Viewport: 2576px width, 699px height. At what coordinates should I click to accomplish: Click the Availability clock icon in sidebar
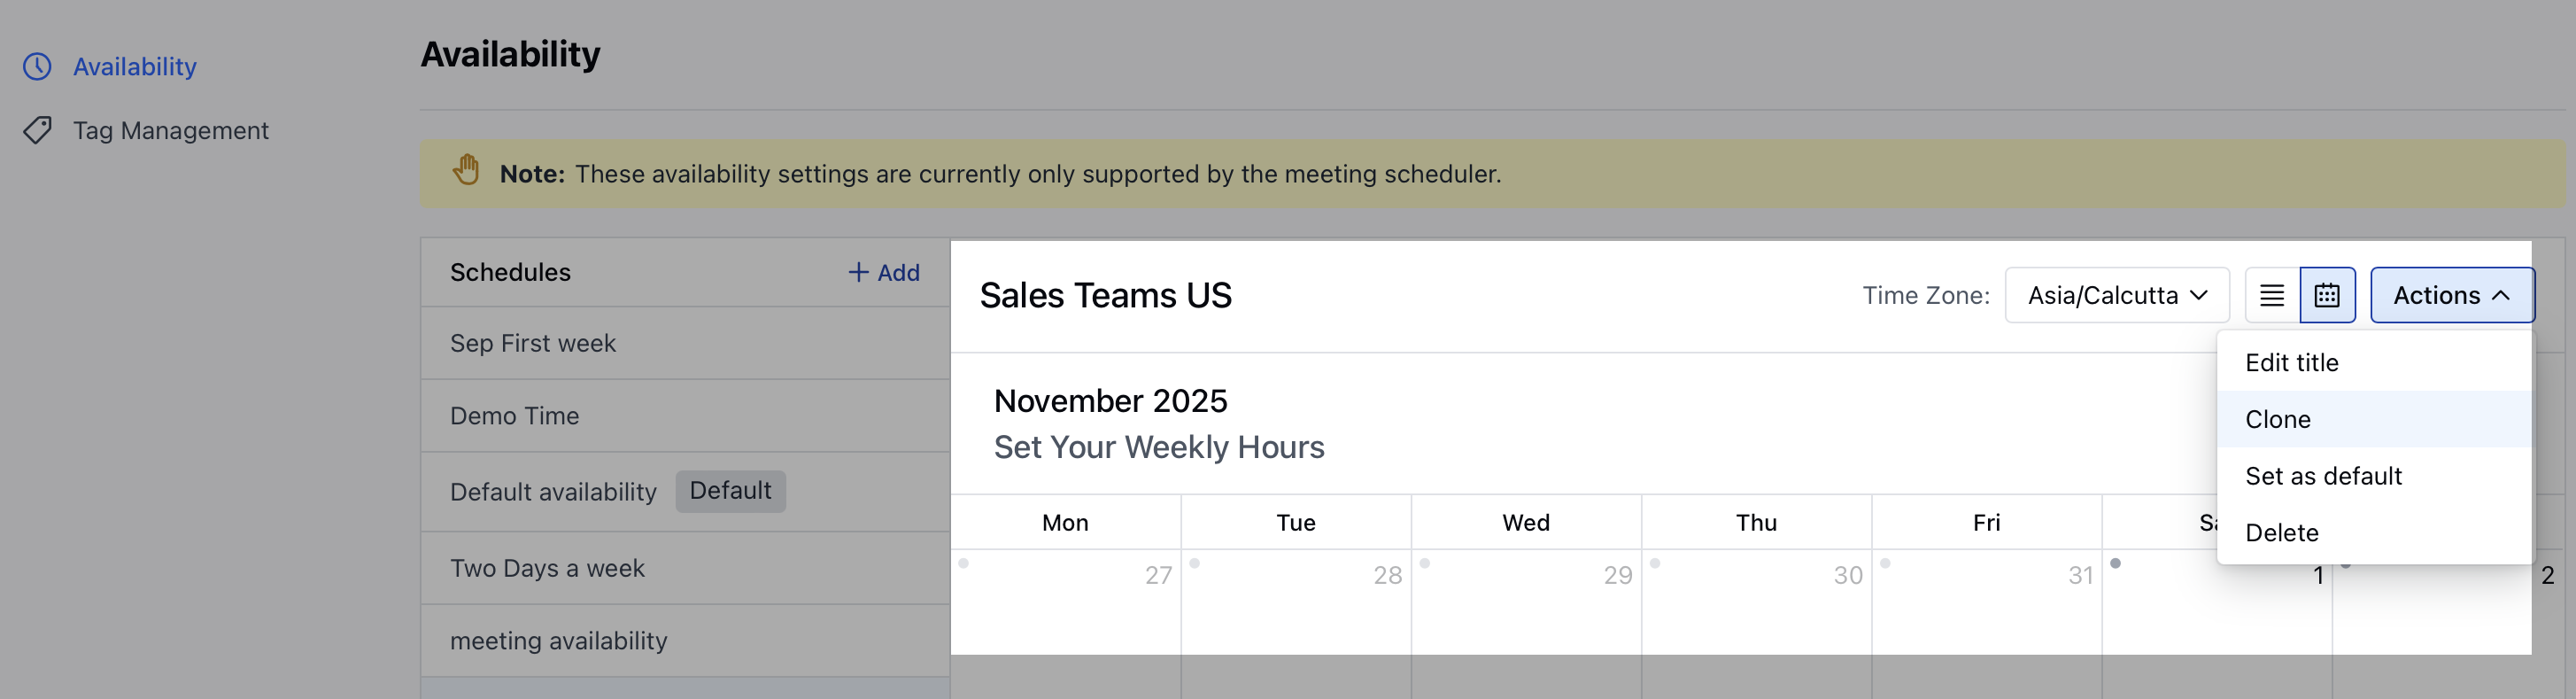click(x=37, y=67)
